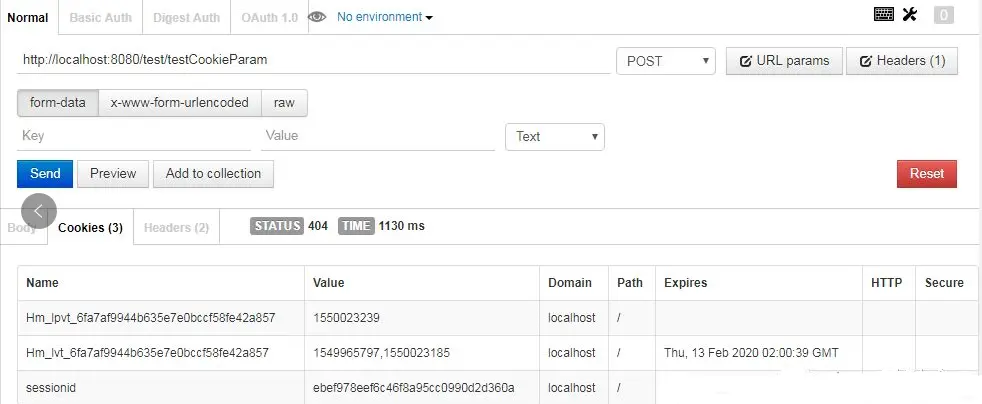Click the environment quick-look eye icon
Image resolution: width=982 pixels, height=404 pixels.
(x=317, y=17)
